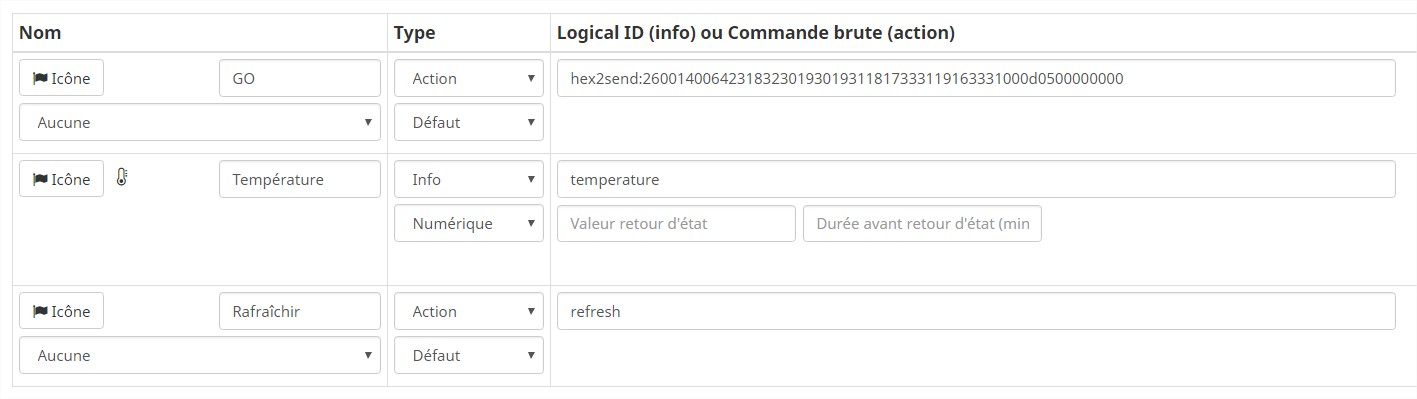The height and width of the screenshot is (399, 1417).
Task: Select the thermometer icon beside Température
Action: click(122, 178)
